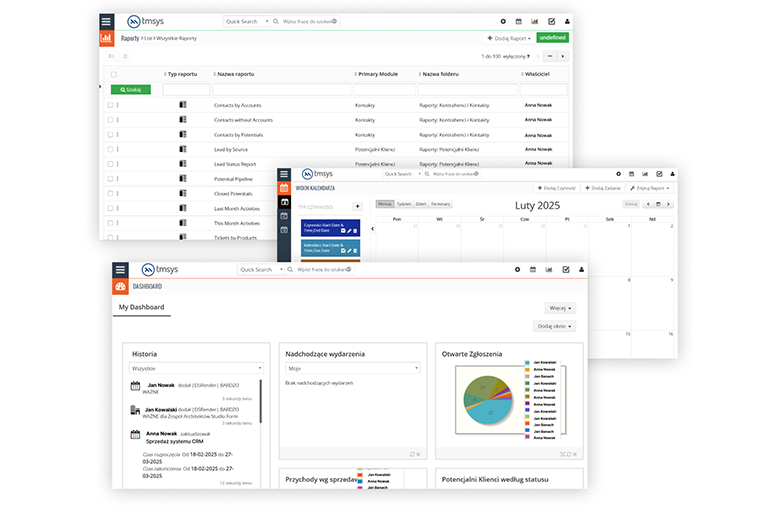The image size is (770, 508).
Task: Open the Dodaj okno dropdown
Action: [554, 326]
